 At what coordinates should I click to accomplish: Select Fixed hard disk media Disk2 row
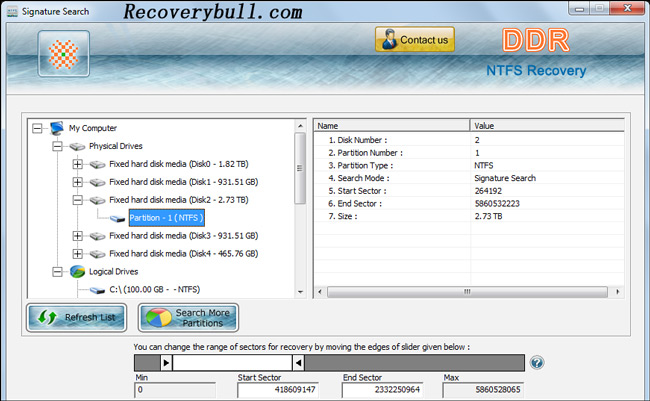(x=179, y=200)
